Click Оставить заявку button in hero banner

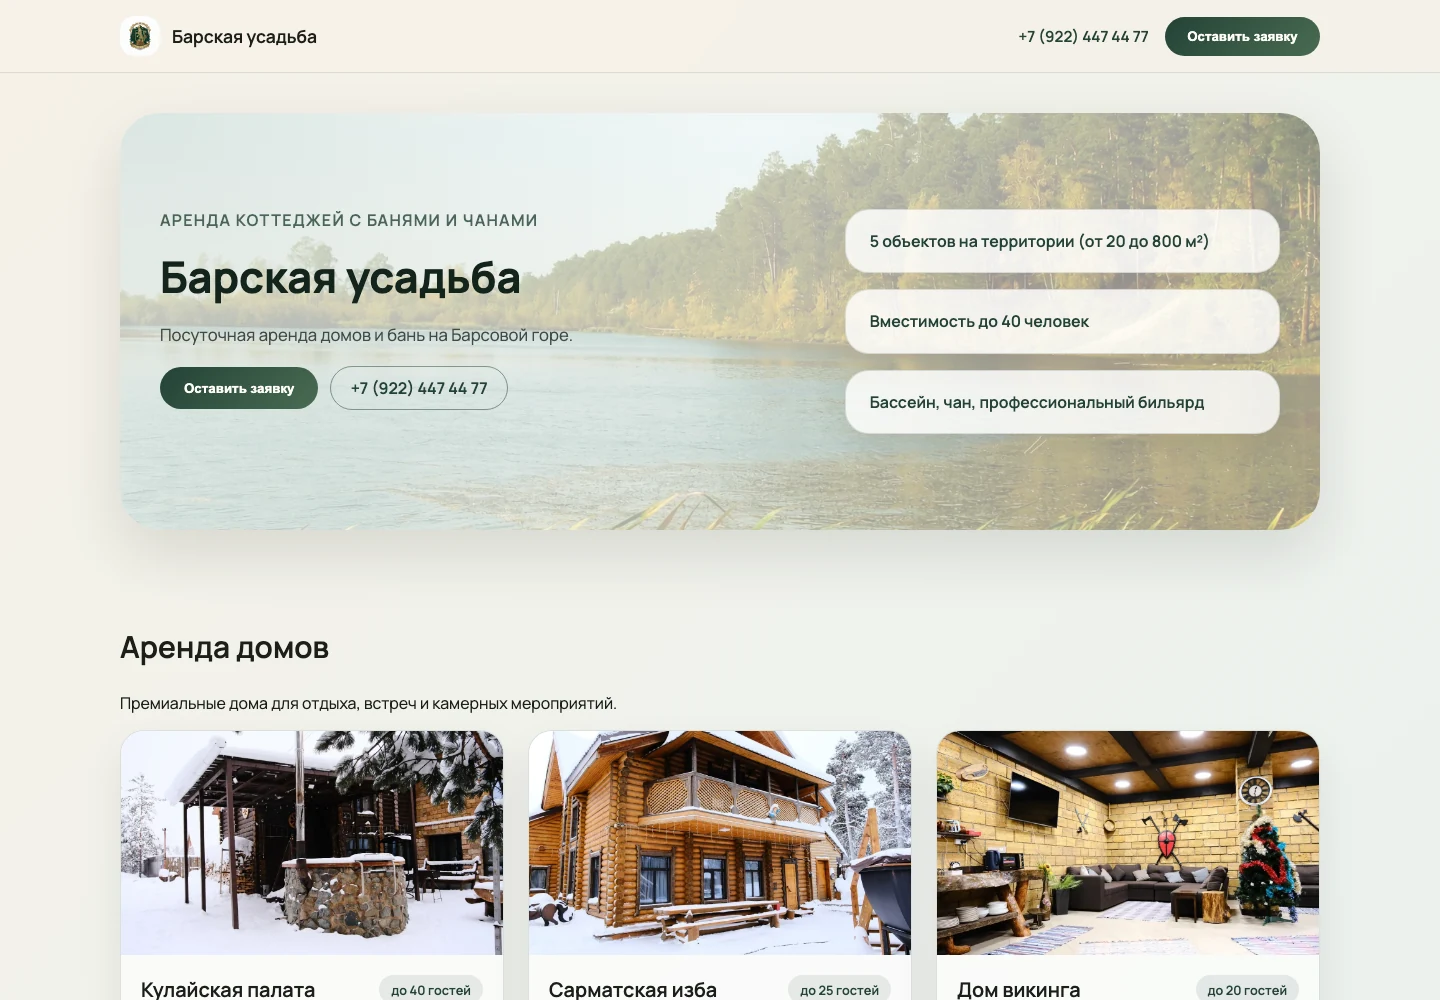[239, 388]
